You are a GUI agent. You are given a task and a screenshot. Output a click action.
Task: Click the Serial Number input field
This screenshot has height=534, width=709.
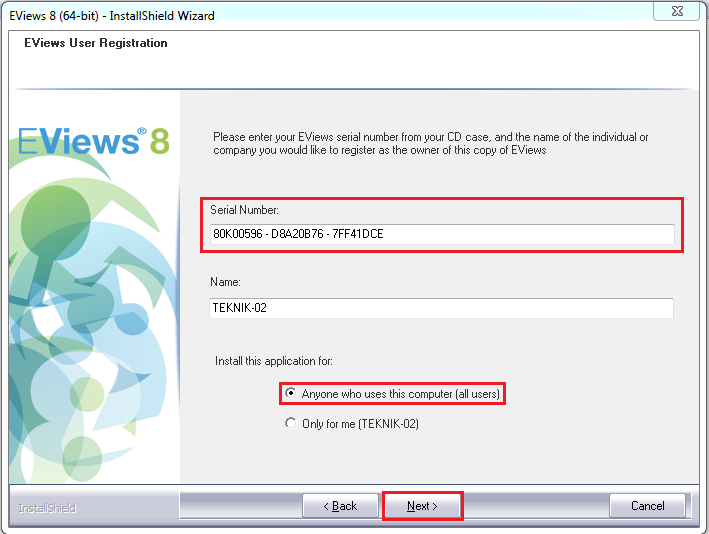tap(442, 234)
